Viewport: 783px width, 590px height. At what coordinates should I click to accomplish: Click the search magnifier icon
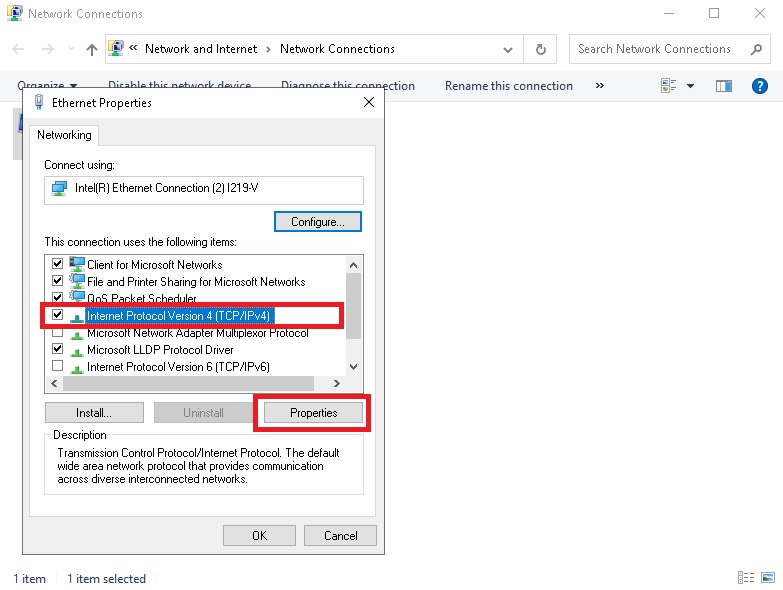755,49
